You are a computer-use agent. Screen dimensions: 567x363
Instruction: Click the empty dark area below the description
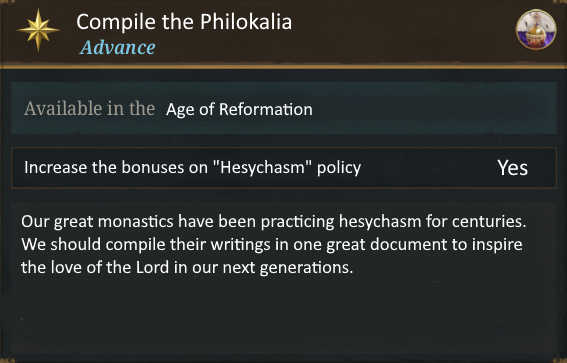point(284,315)
